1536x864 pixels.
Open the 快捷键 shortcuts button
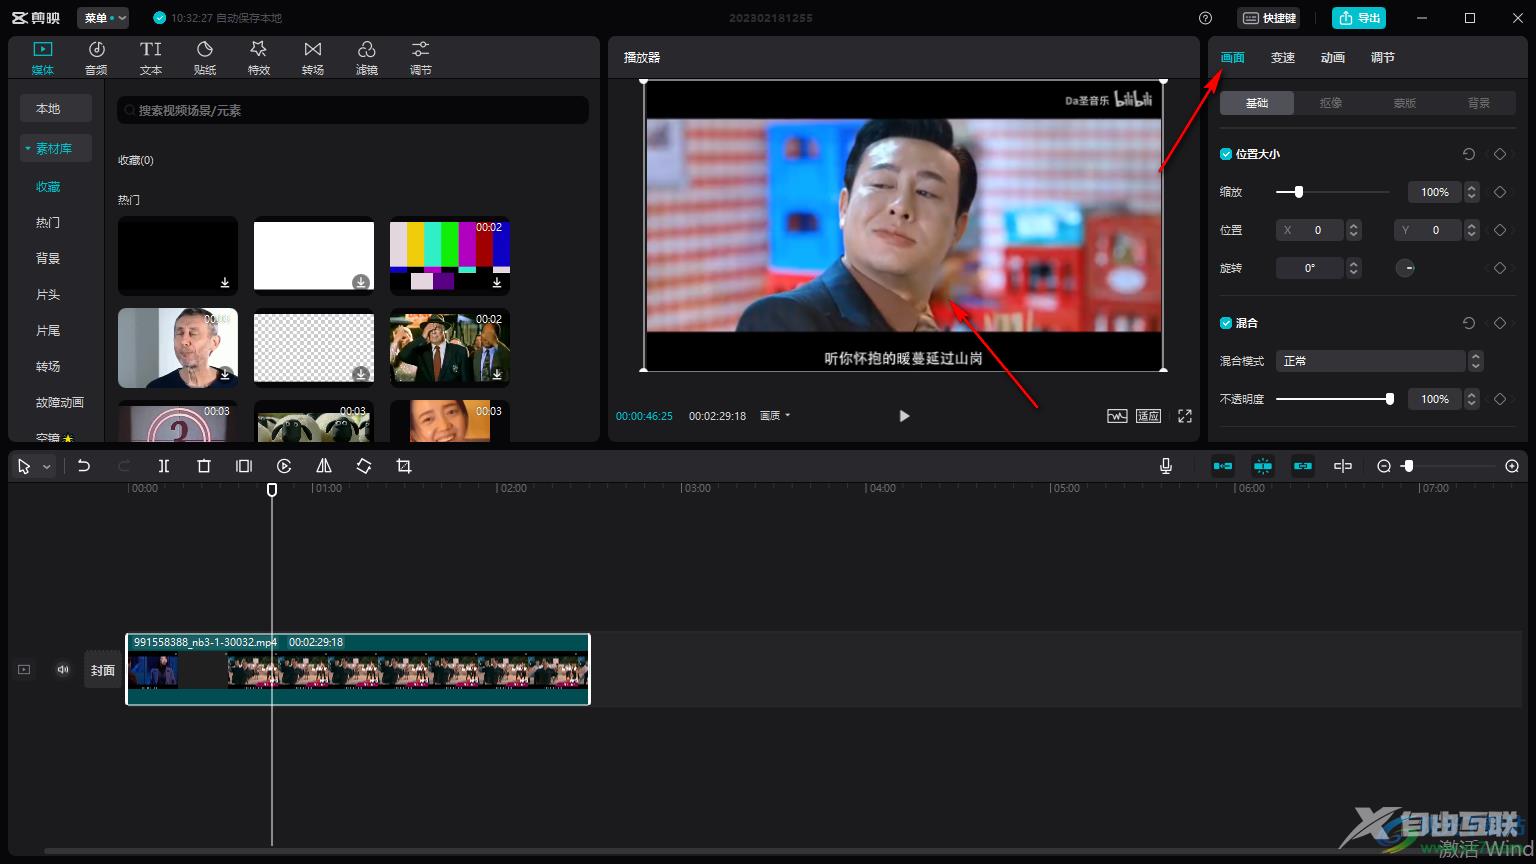tap(1269, 18)
